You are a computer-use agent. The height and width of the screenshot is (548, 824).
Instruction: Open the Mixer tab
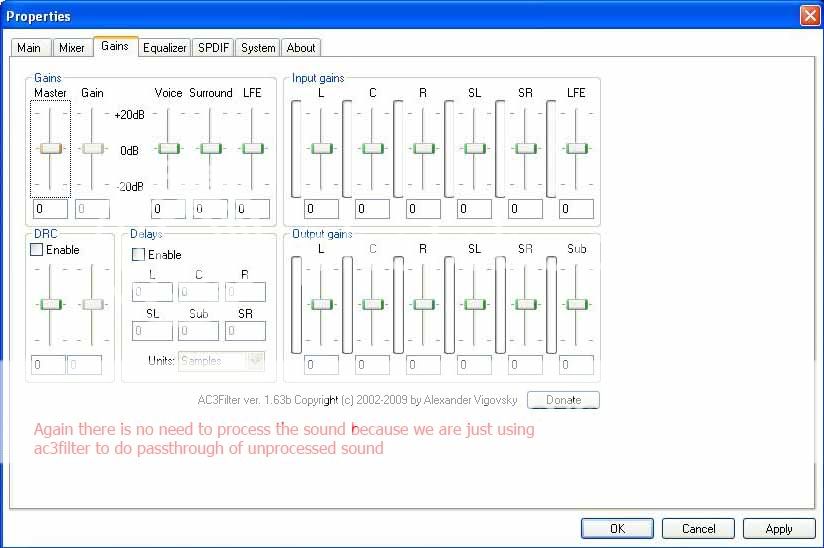[71, 47]
